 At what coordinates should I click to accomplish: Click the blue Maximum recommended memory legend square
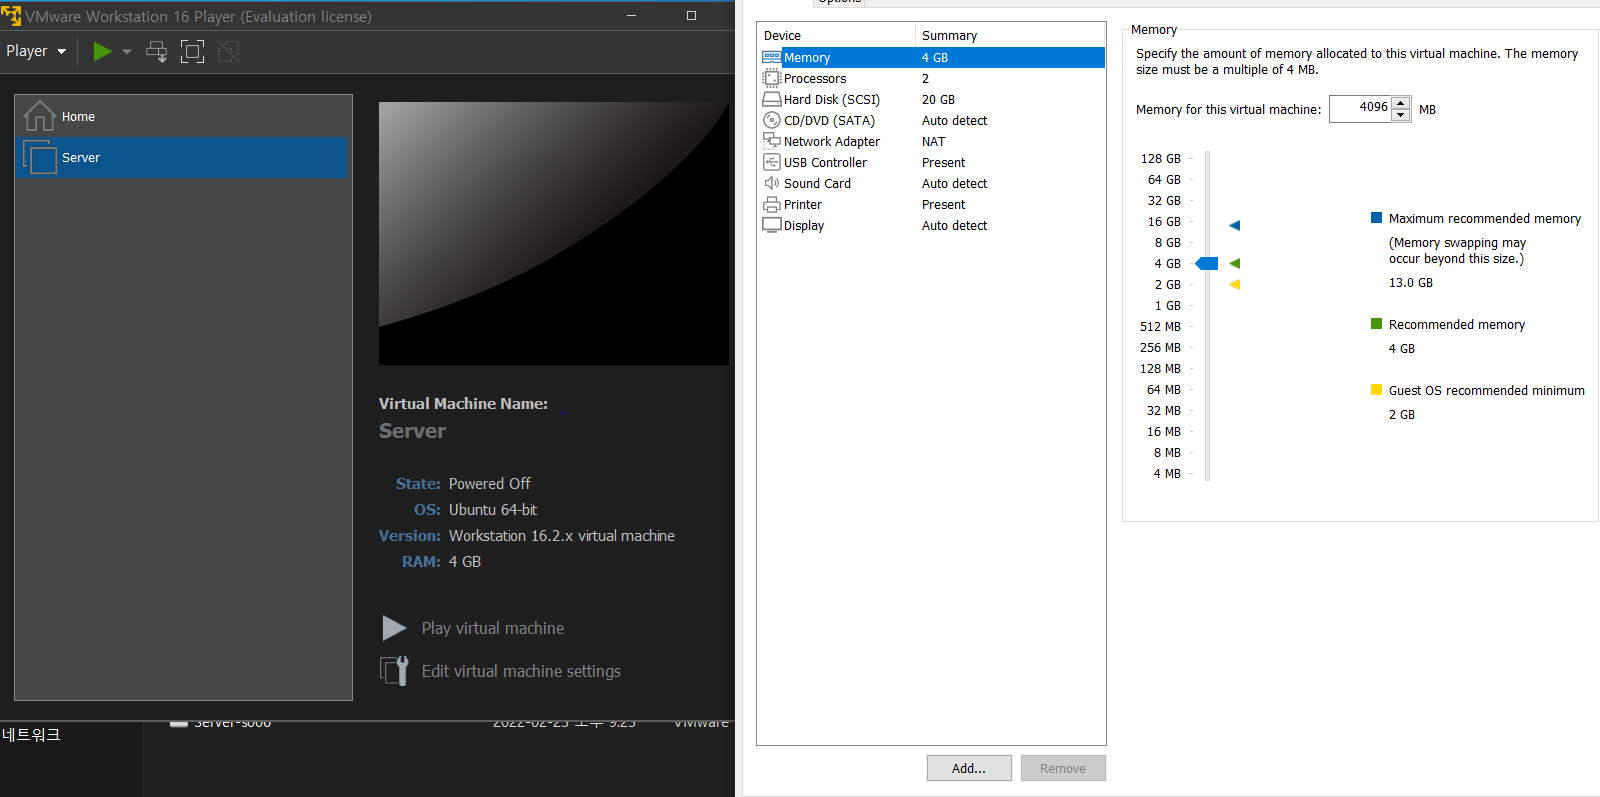pyautogui.click(x=1376, y=218)
